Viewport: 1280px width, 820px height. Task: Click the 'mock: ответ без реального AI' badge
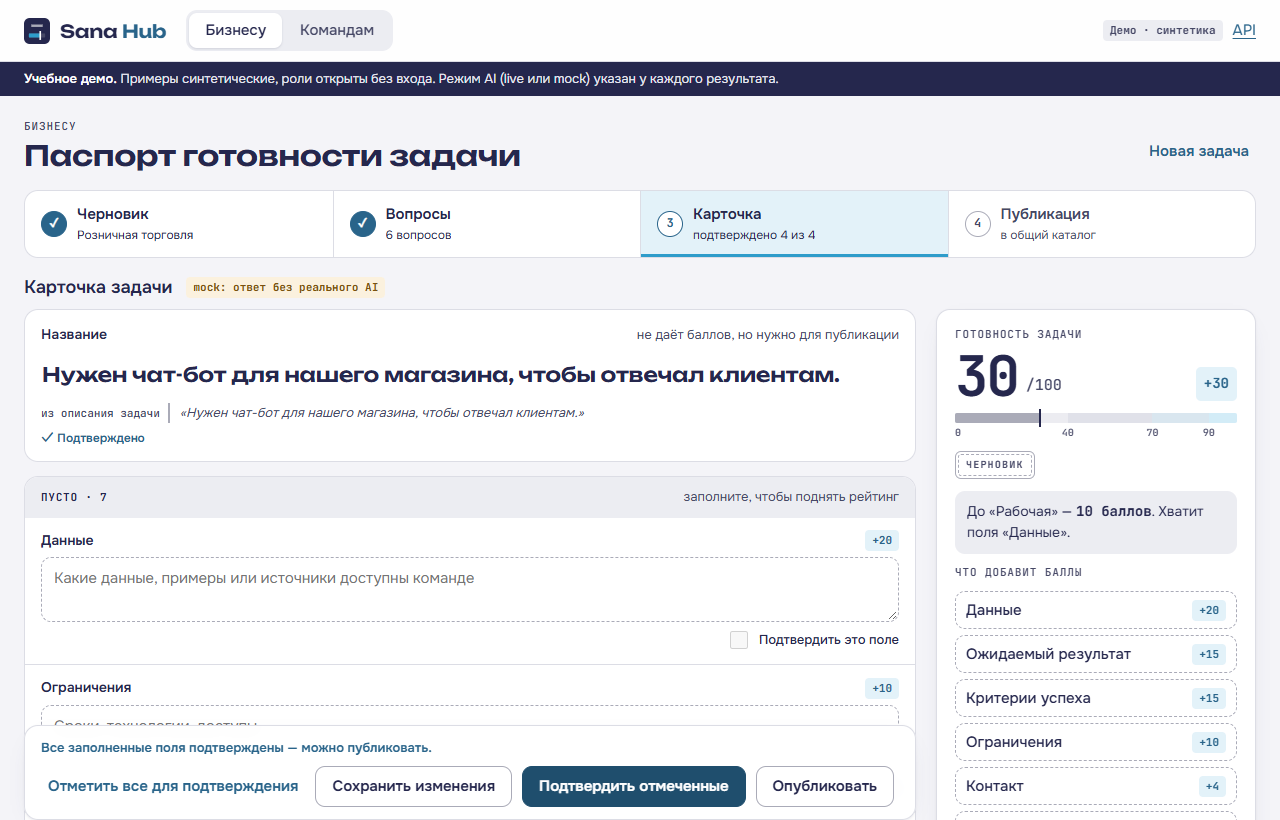coord(285,288)
